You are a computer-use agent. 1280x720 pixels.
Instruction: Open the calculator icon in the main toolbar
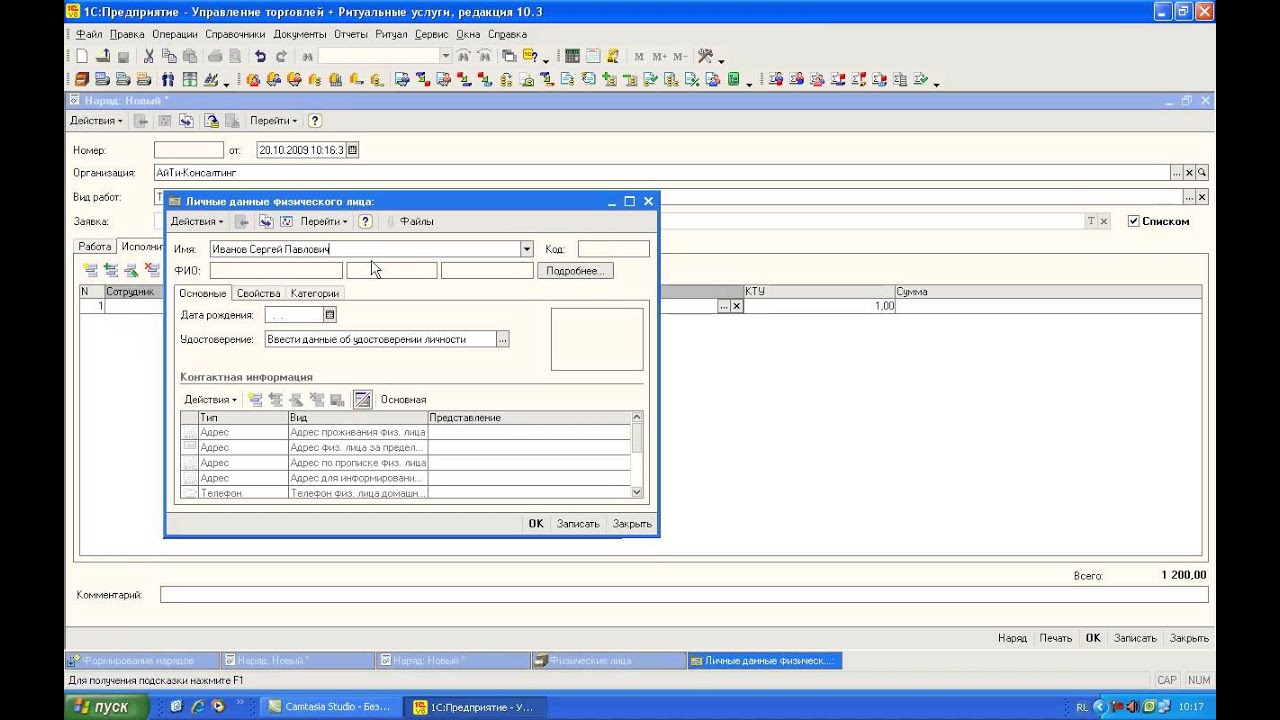tap(572, 56)
